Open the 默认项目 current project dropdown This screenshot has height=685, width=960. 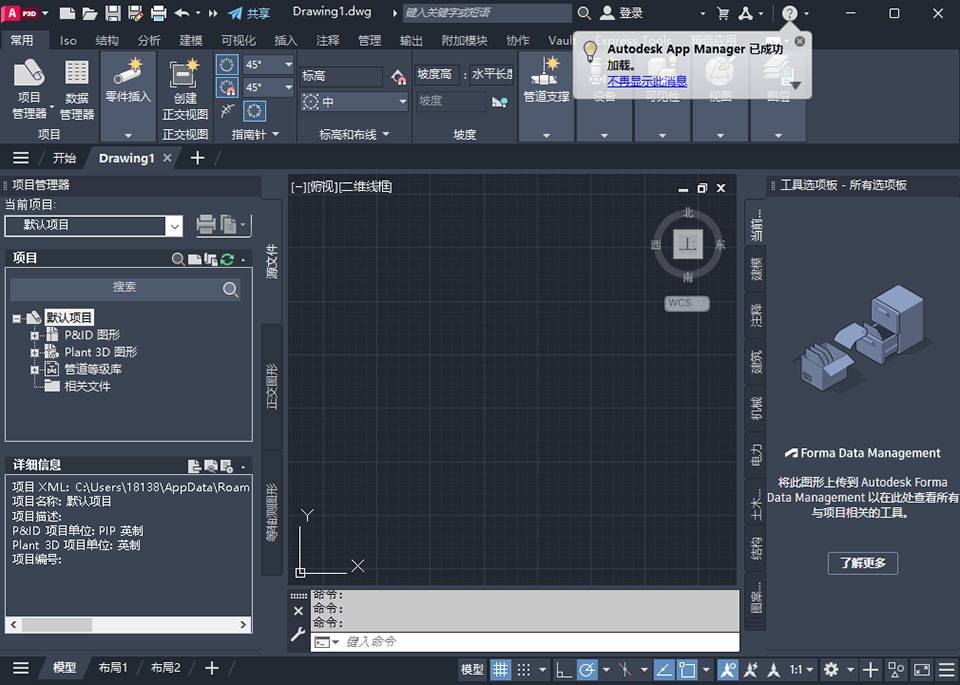(x=174, y=226)
